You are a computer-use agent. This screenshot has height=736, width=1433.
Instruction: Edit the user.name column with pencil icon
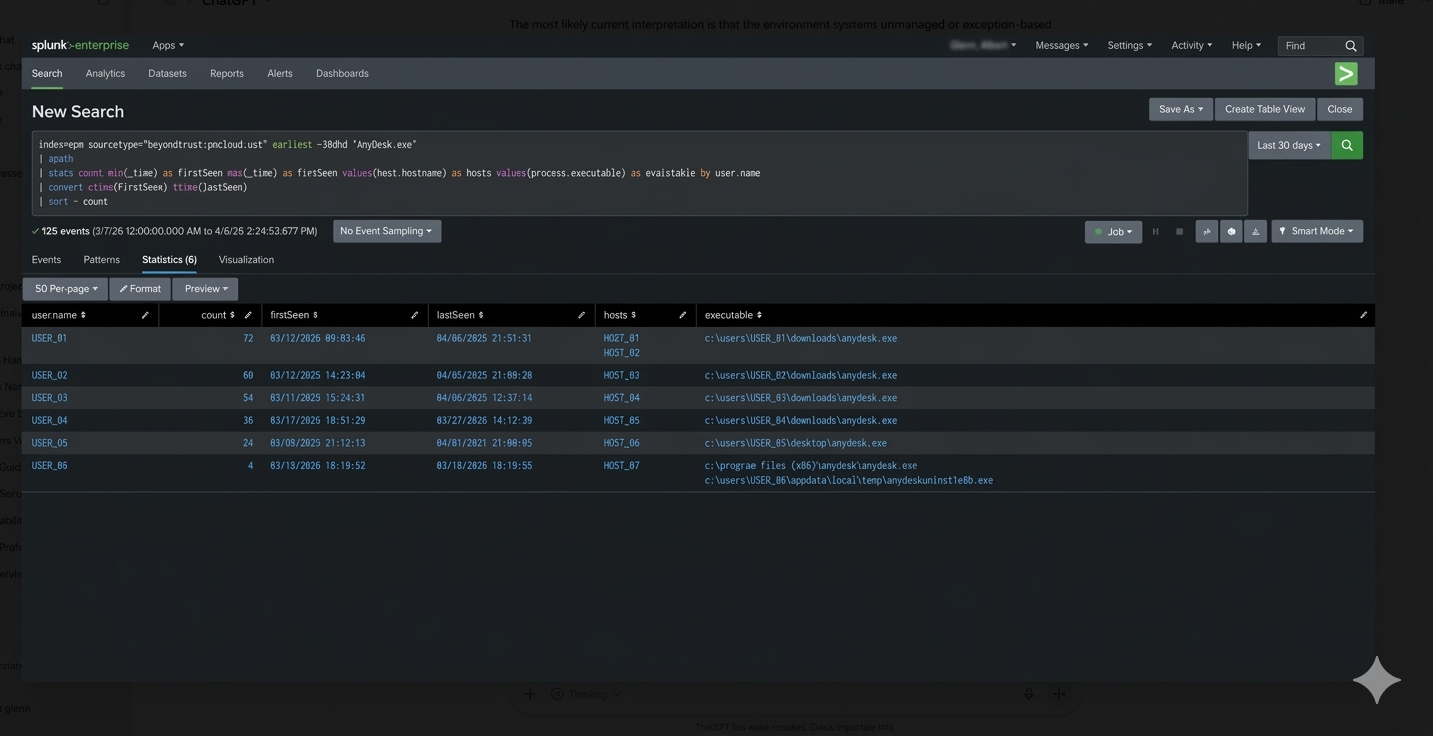[145, 315]
